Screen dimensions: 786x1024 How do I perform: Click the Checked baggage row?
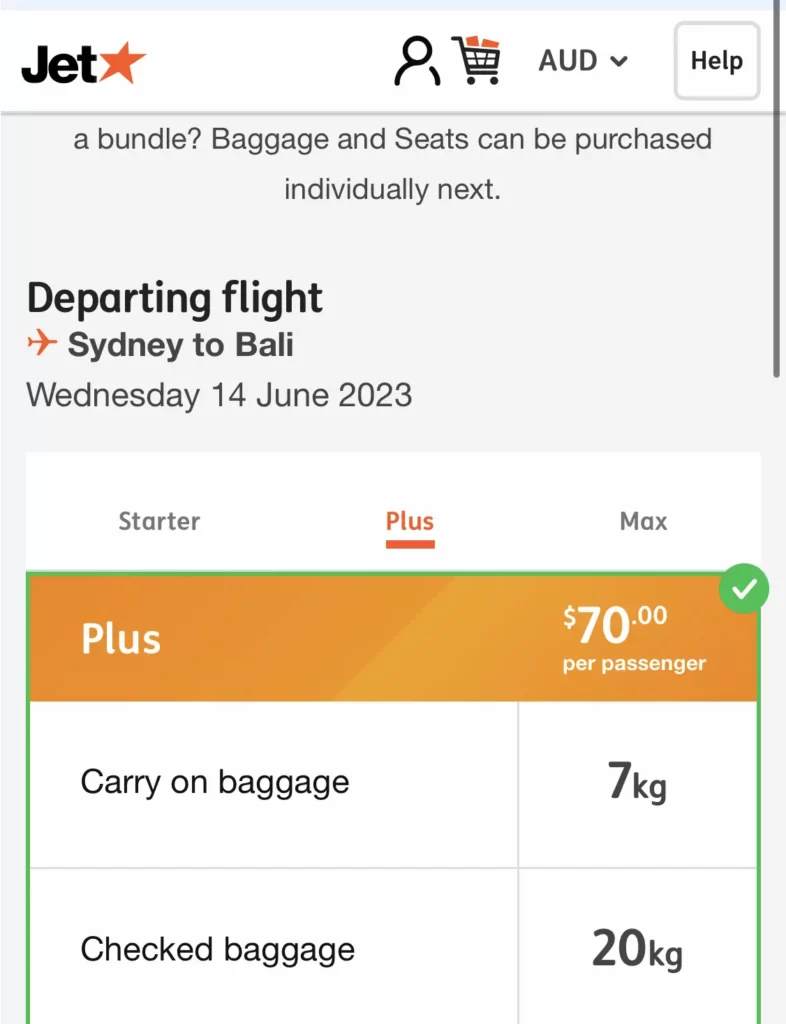[218, 949]
